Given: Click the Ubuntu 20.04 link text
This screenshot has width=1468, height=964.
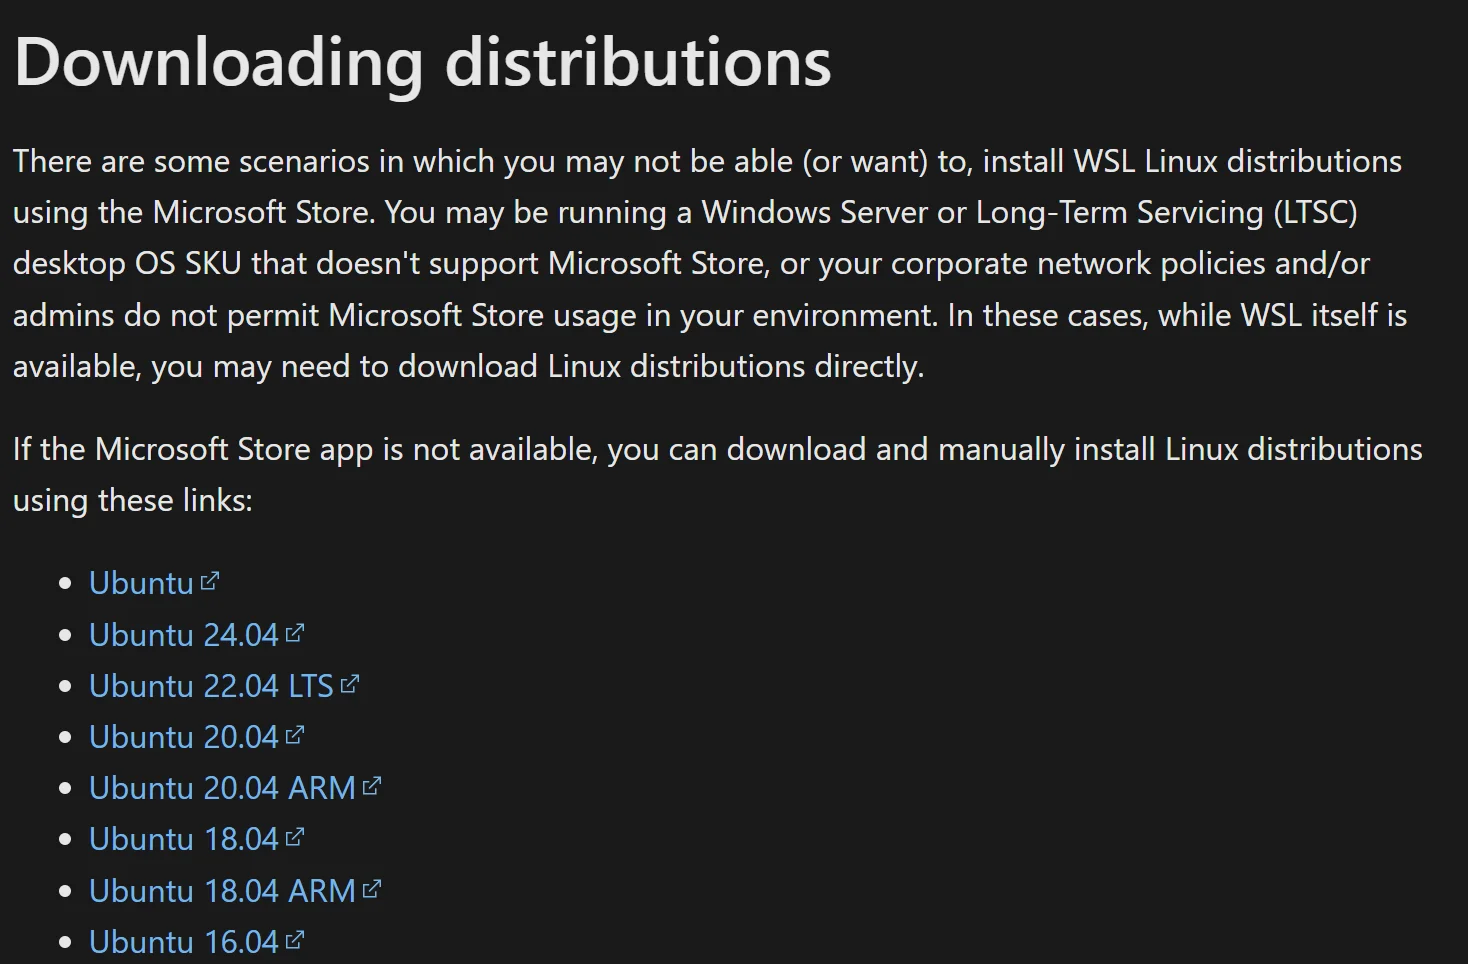Looking at the screenshot, I should [x=183, y=737].
